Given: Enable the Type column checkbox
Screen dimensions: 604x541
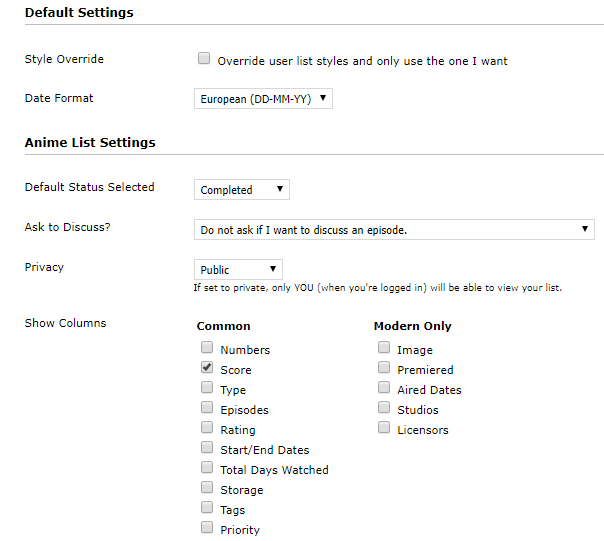Looking at the screenshot, I should pos(207,388).
